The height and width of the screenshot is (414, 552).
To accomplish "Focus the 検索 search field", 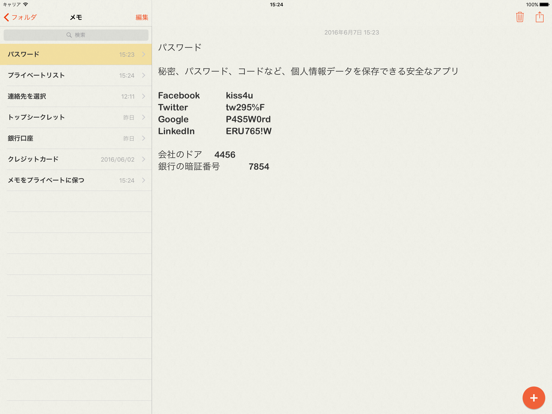I will (x=76, y=35).
